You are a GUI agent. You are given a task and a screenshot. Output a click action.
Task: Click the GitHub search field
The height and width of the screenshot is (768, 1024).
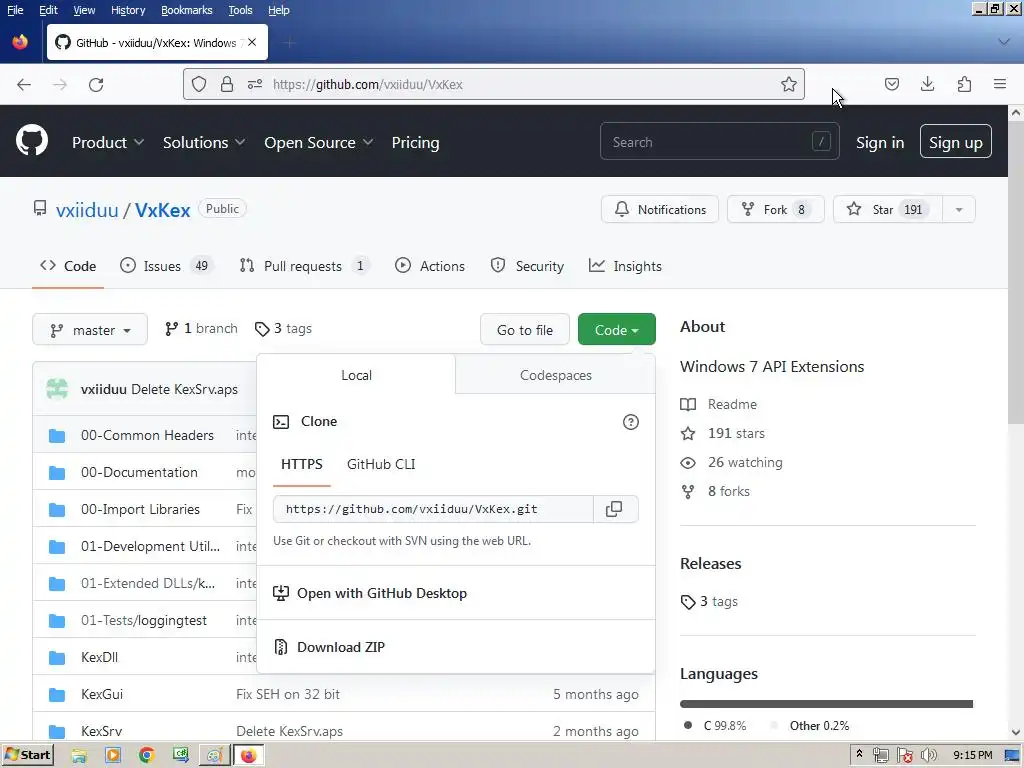coord(719,142)
